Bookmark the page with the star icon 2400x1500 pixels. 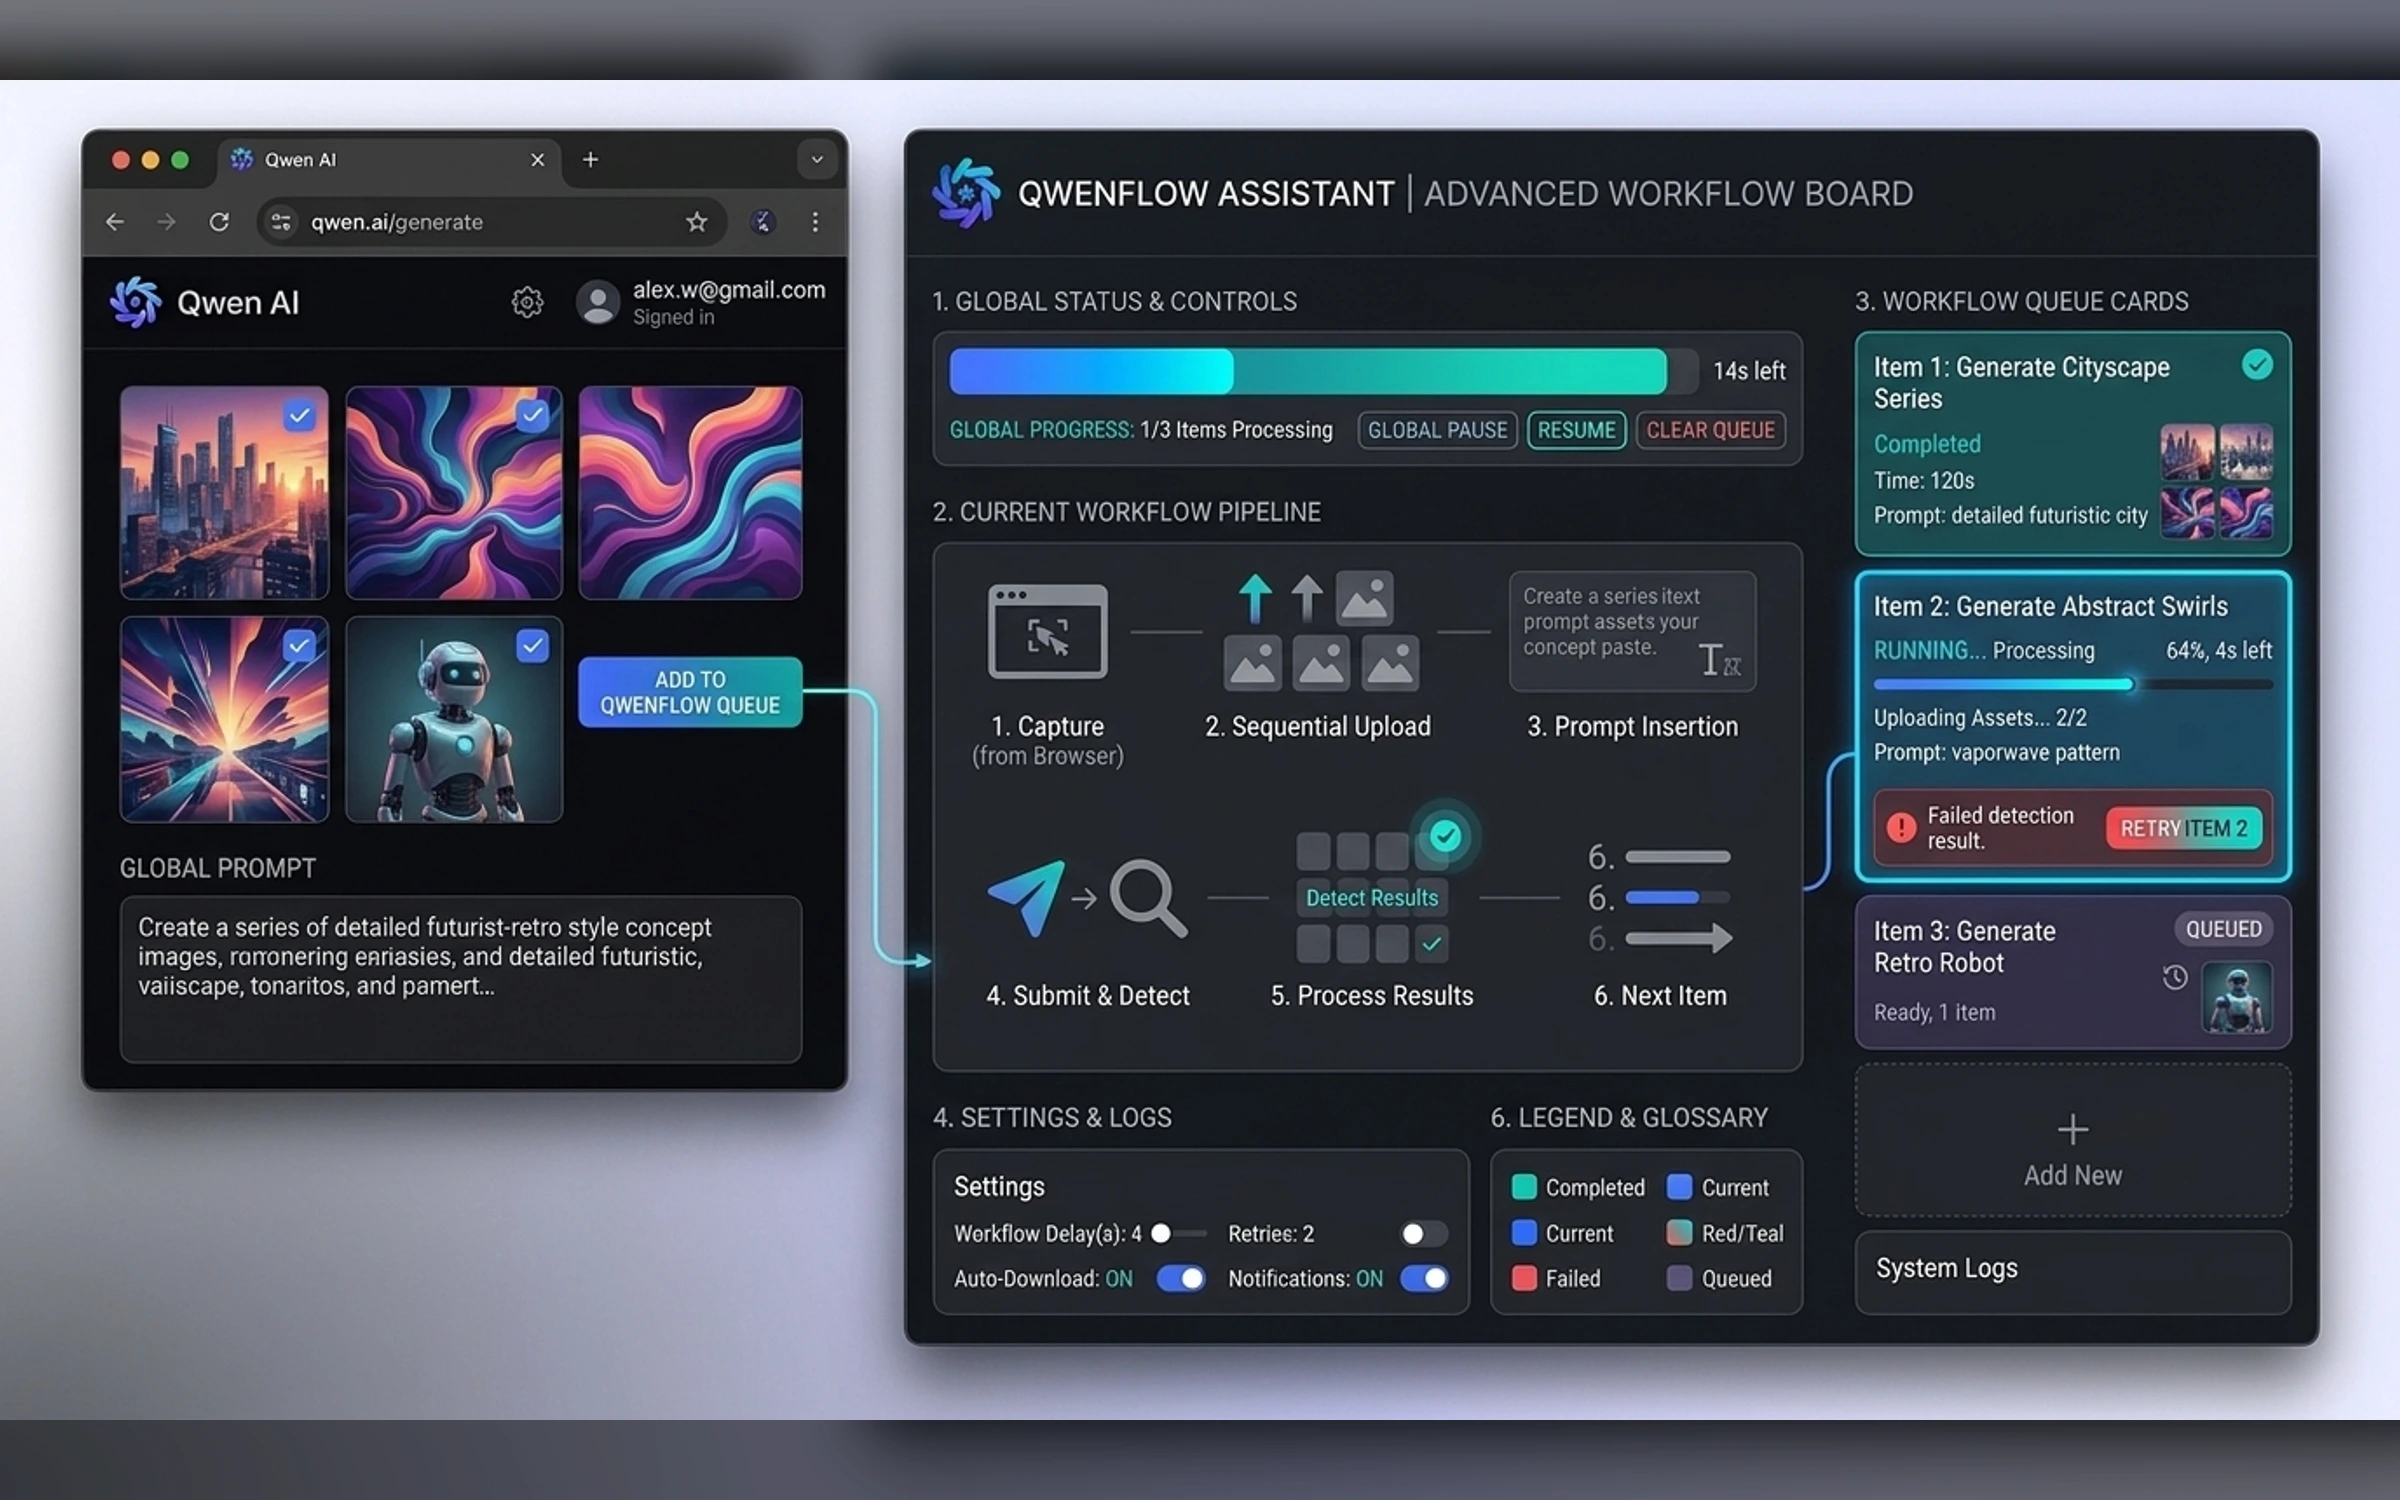click(697, 222)
